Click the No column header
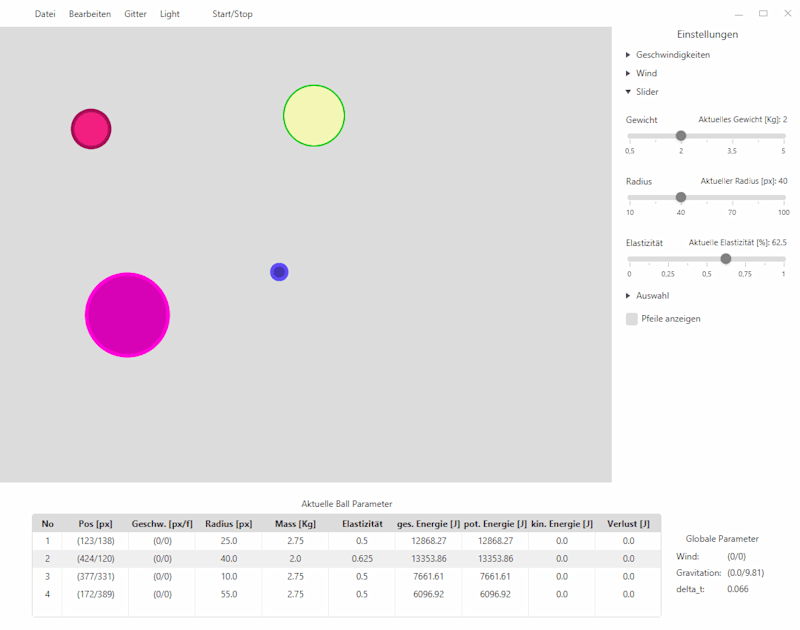The width and height of the screenshot is (800, 630). pos(47,524)
